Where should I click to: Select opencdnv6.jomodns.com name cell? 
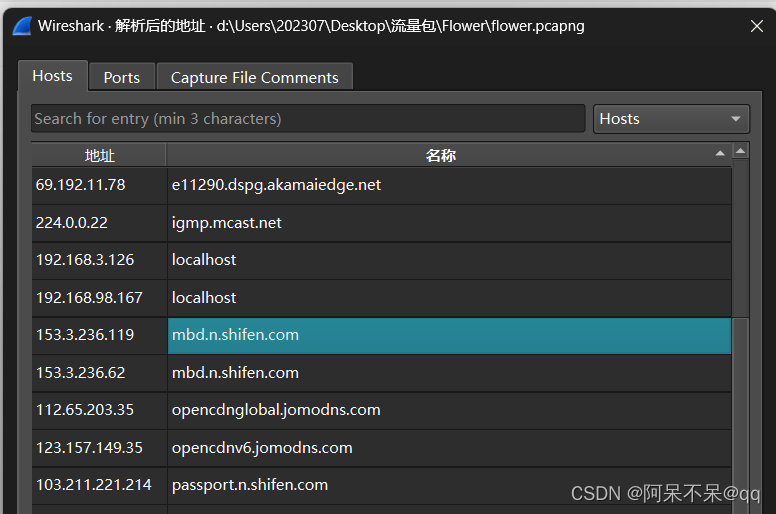tap(449, 448)
